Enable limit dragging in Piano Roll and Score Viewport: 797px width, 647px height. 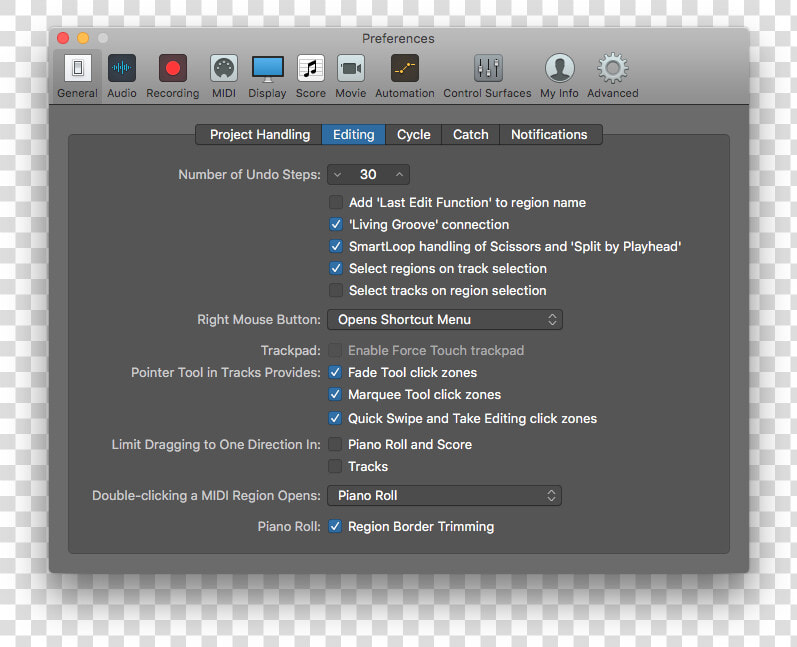click(x=335, y=444)
